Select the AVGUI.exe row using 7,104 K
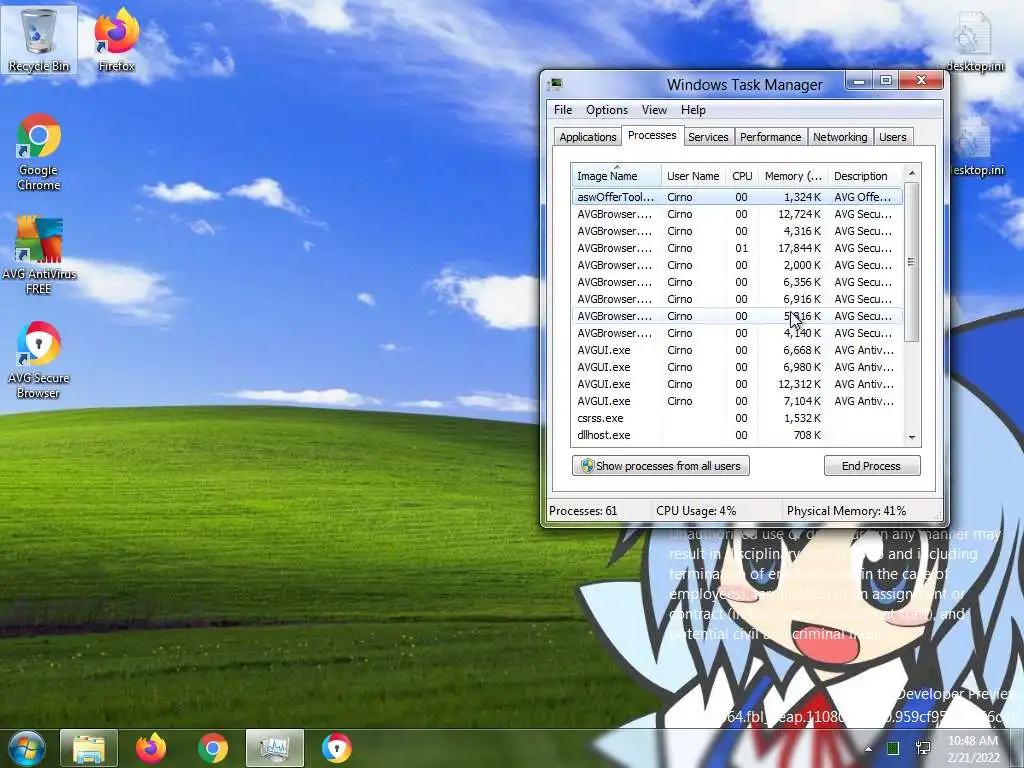The width and height of the screenshot is (1024, 768). click(737, 400)
